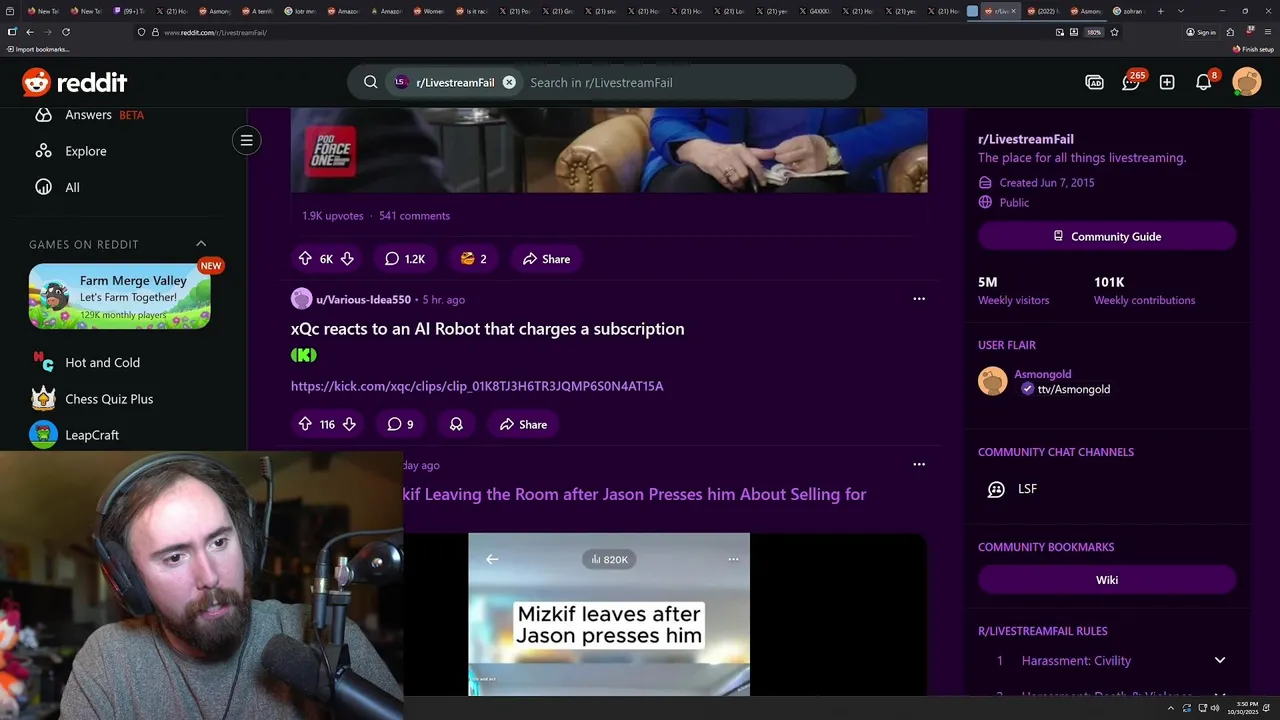Open the LSF community chat channel

point(1011,489)
